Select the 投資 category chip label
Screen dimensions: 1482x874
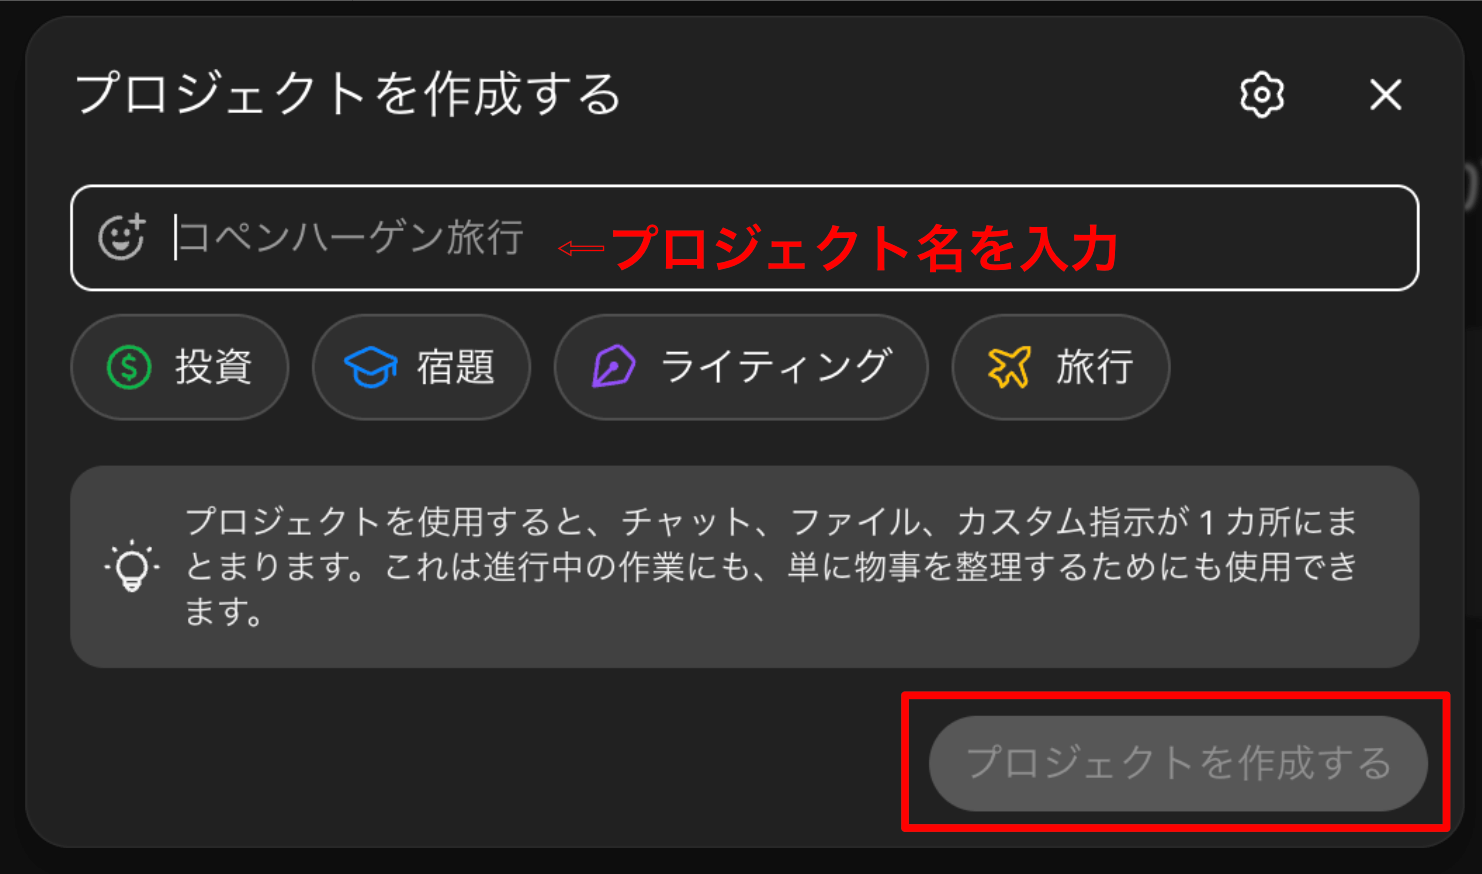pyautogui.click(x=213, y=367)
